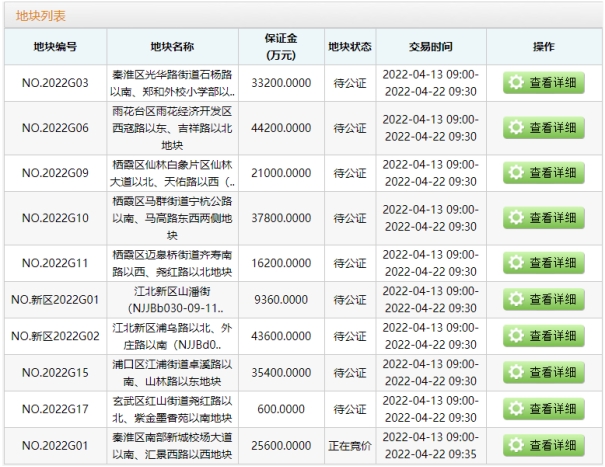Select plot number NO.2022G10
The width and height of the screenshot is (605, 467).
pos(55,218)
